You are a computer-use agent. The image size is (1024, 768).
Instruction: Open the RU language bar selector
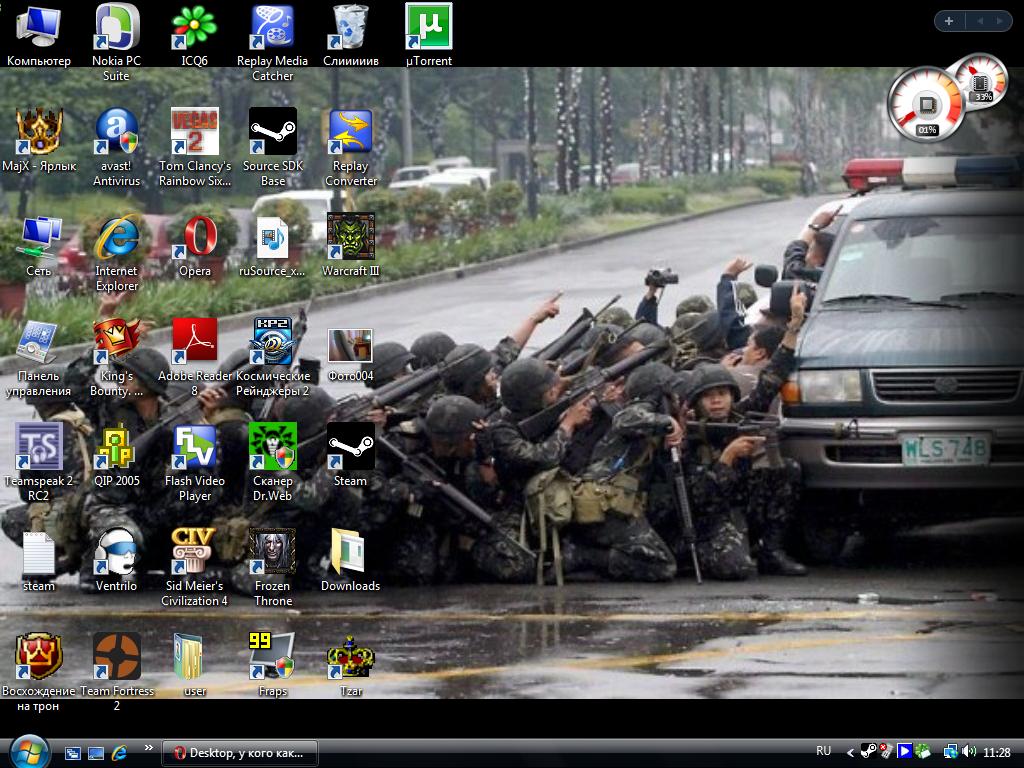823,751
